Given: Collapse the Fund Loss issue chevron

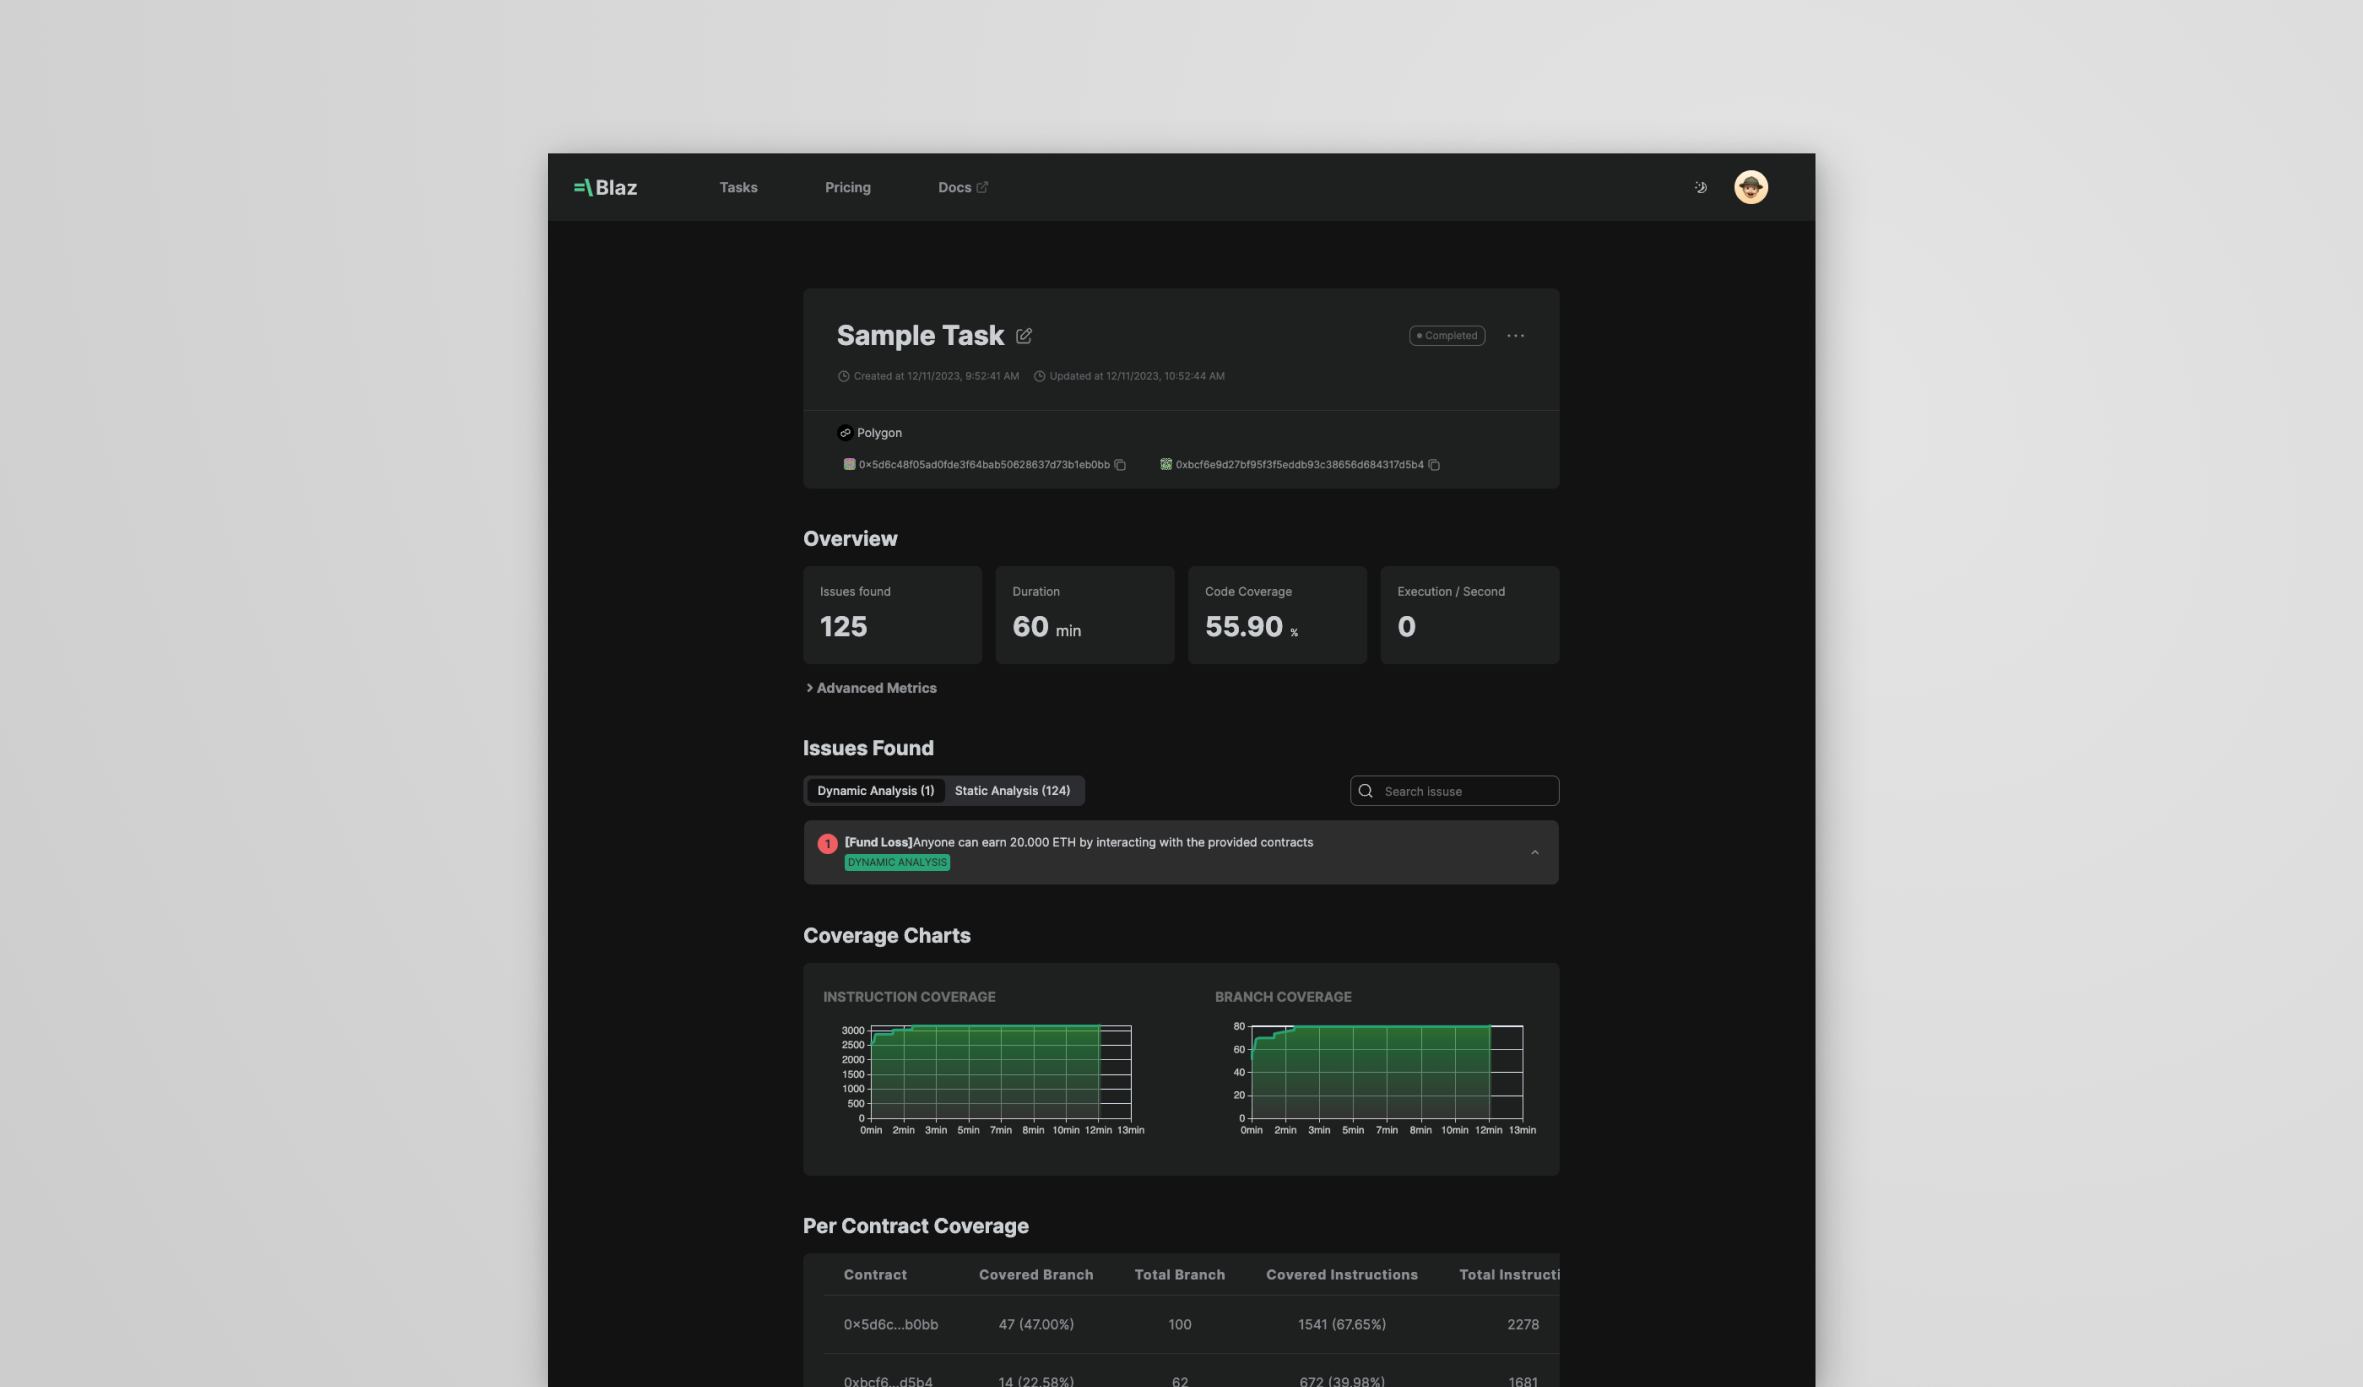Looking at the screenshot, I should (1534, 852).
